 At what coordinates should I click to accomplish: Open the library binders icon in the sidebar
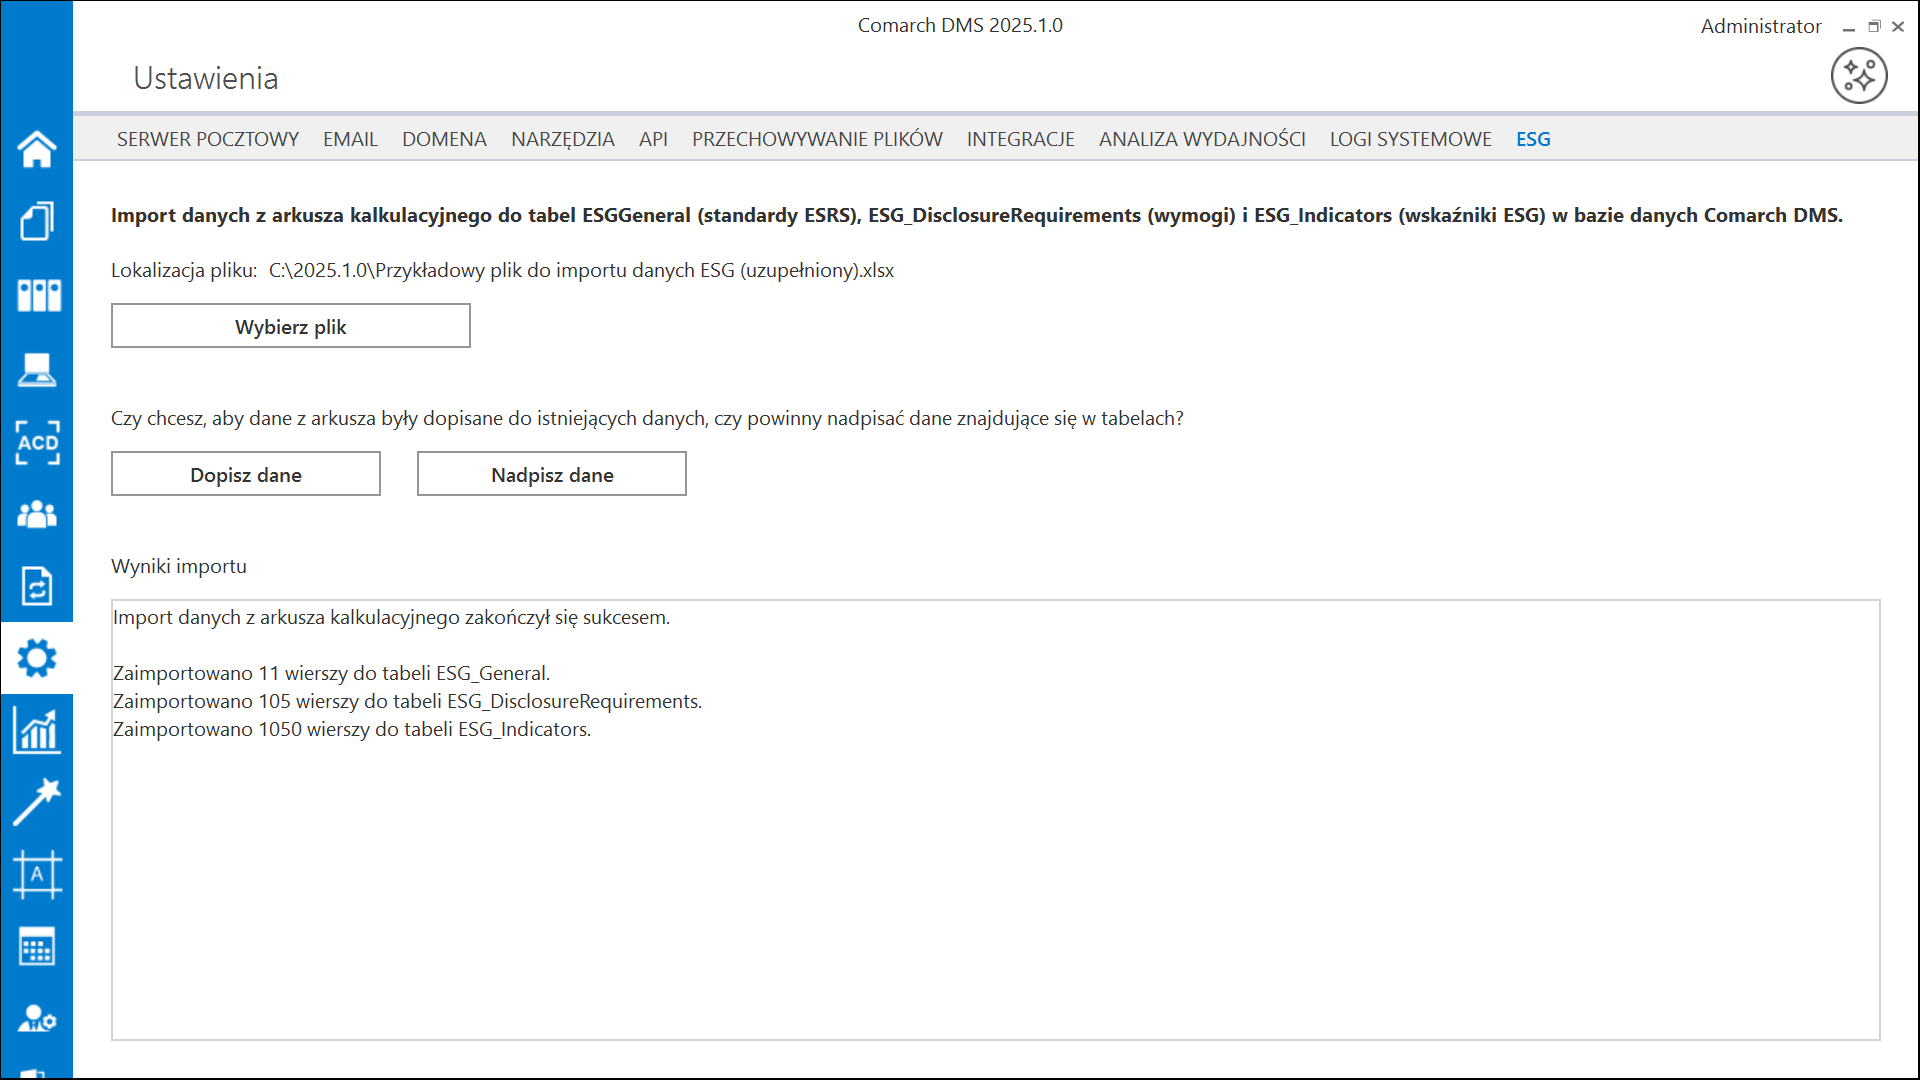(x=39, y=295)
